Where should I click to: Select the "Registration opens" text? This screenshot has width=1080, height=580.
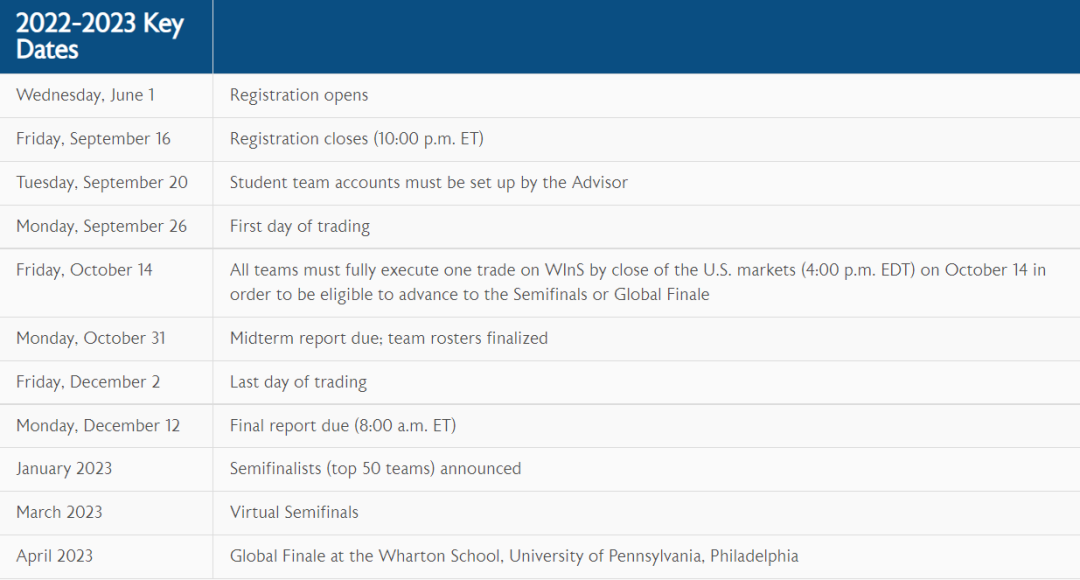[299, 95]
